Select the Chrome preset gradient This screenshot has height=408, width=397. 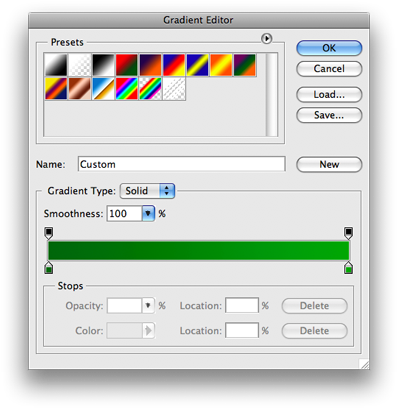tap(103, 89)
